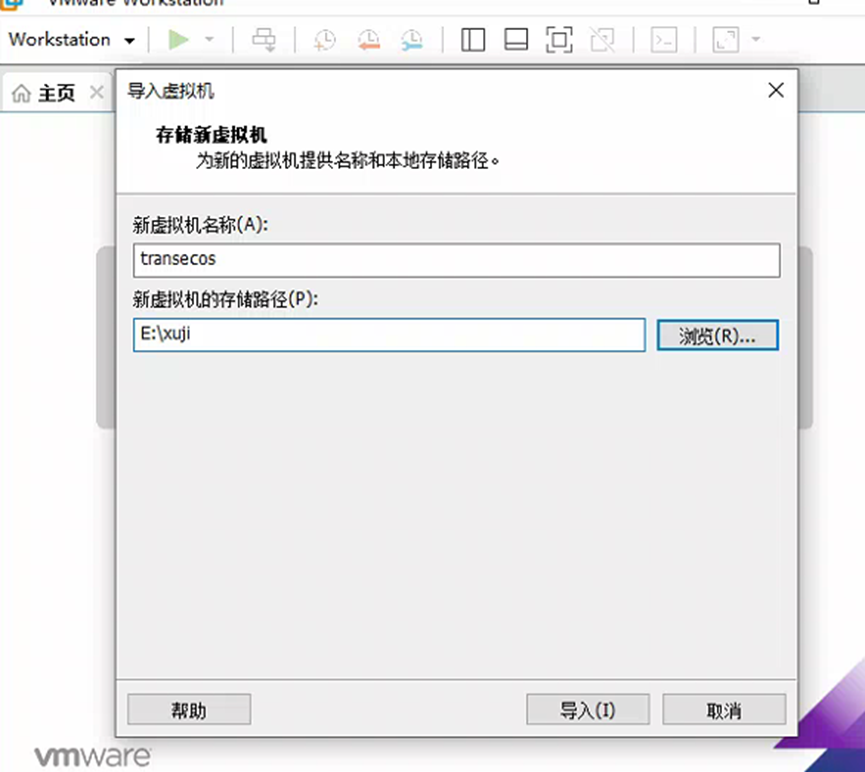Revert to snapshot via the clock-arrow icon
Image resolution: width=865 pixels, height=772 pixels.
pos(369,40)
